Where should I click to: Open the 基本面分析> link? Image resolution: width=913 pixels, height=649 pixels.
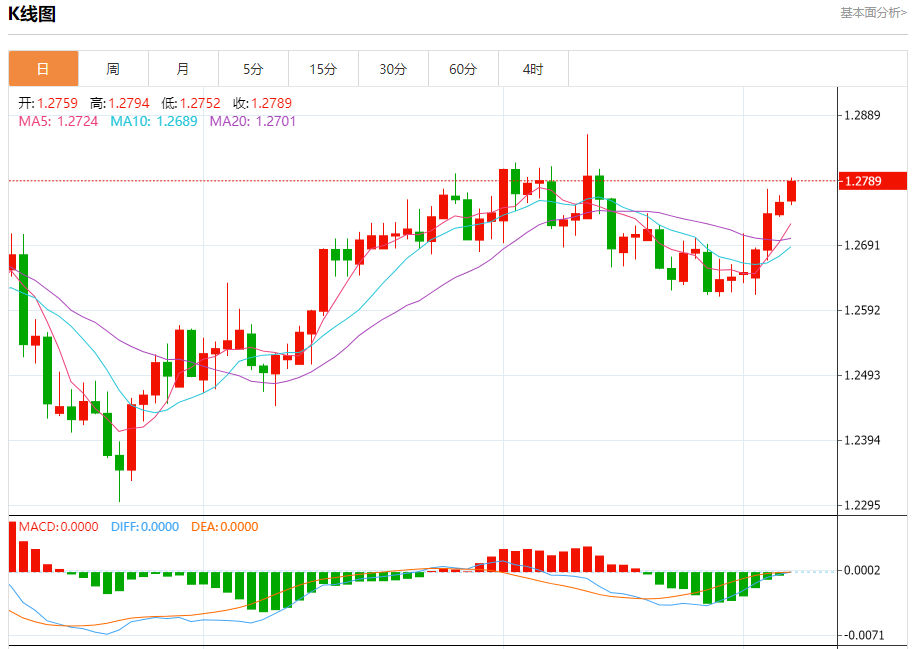point(873,12)
